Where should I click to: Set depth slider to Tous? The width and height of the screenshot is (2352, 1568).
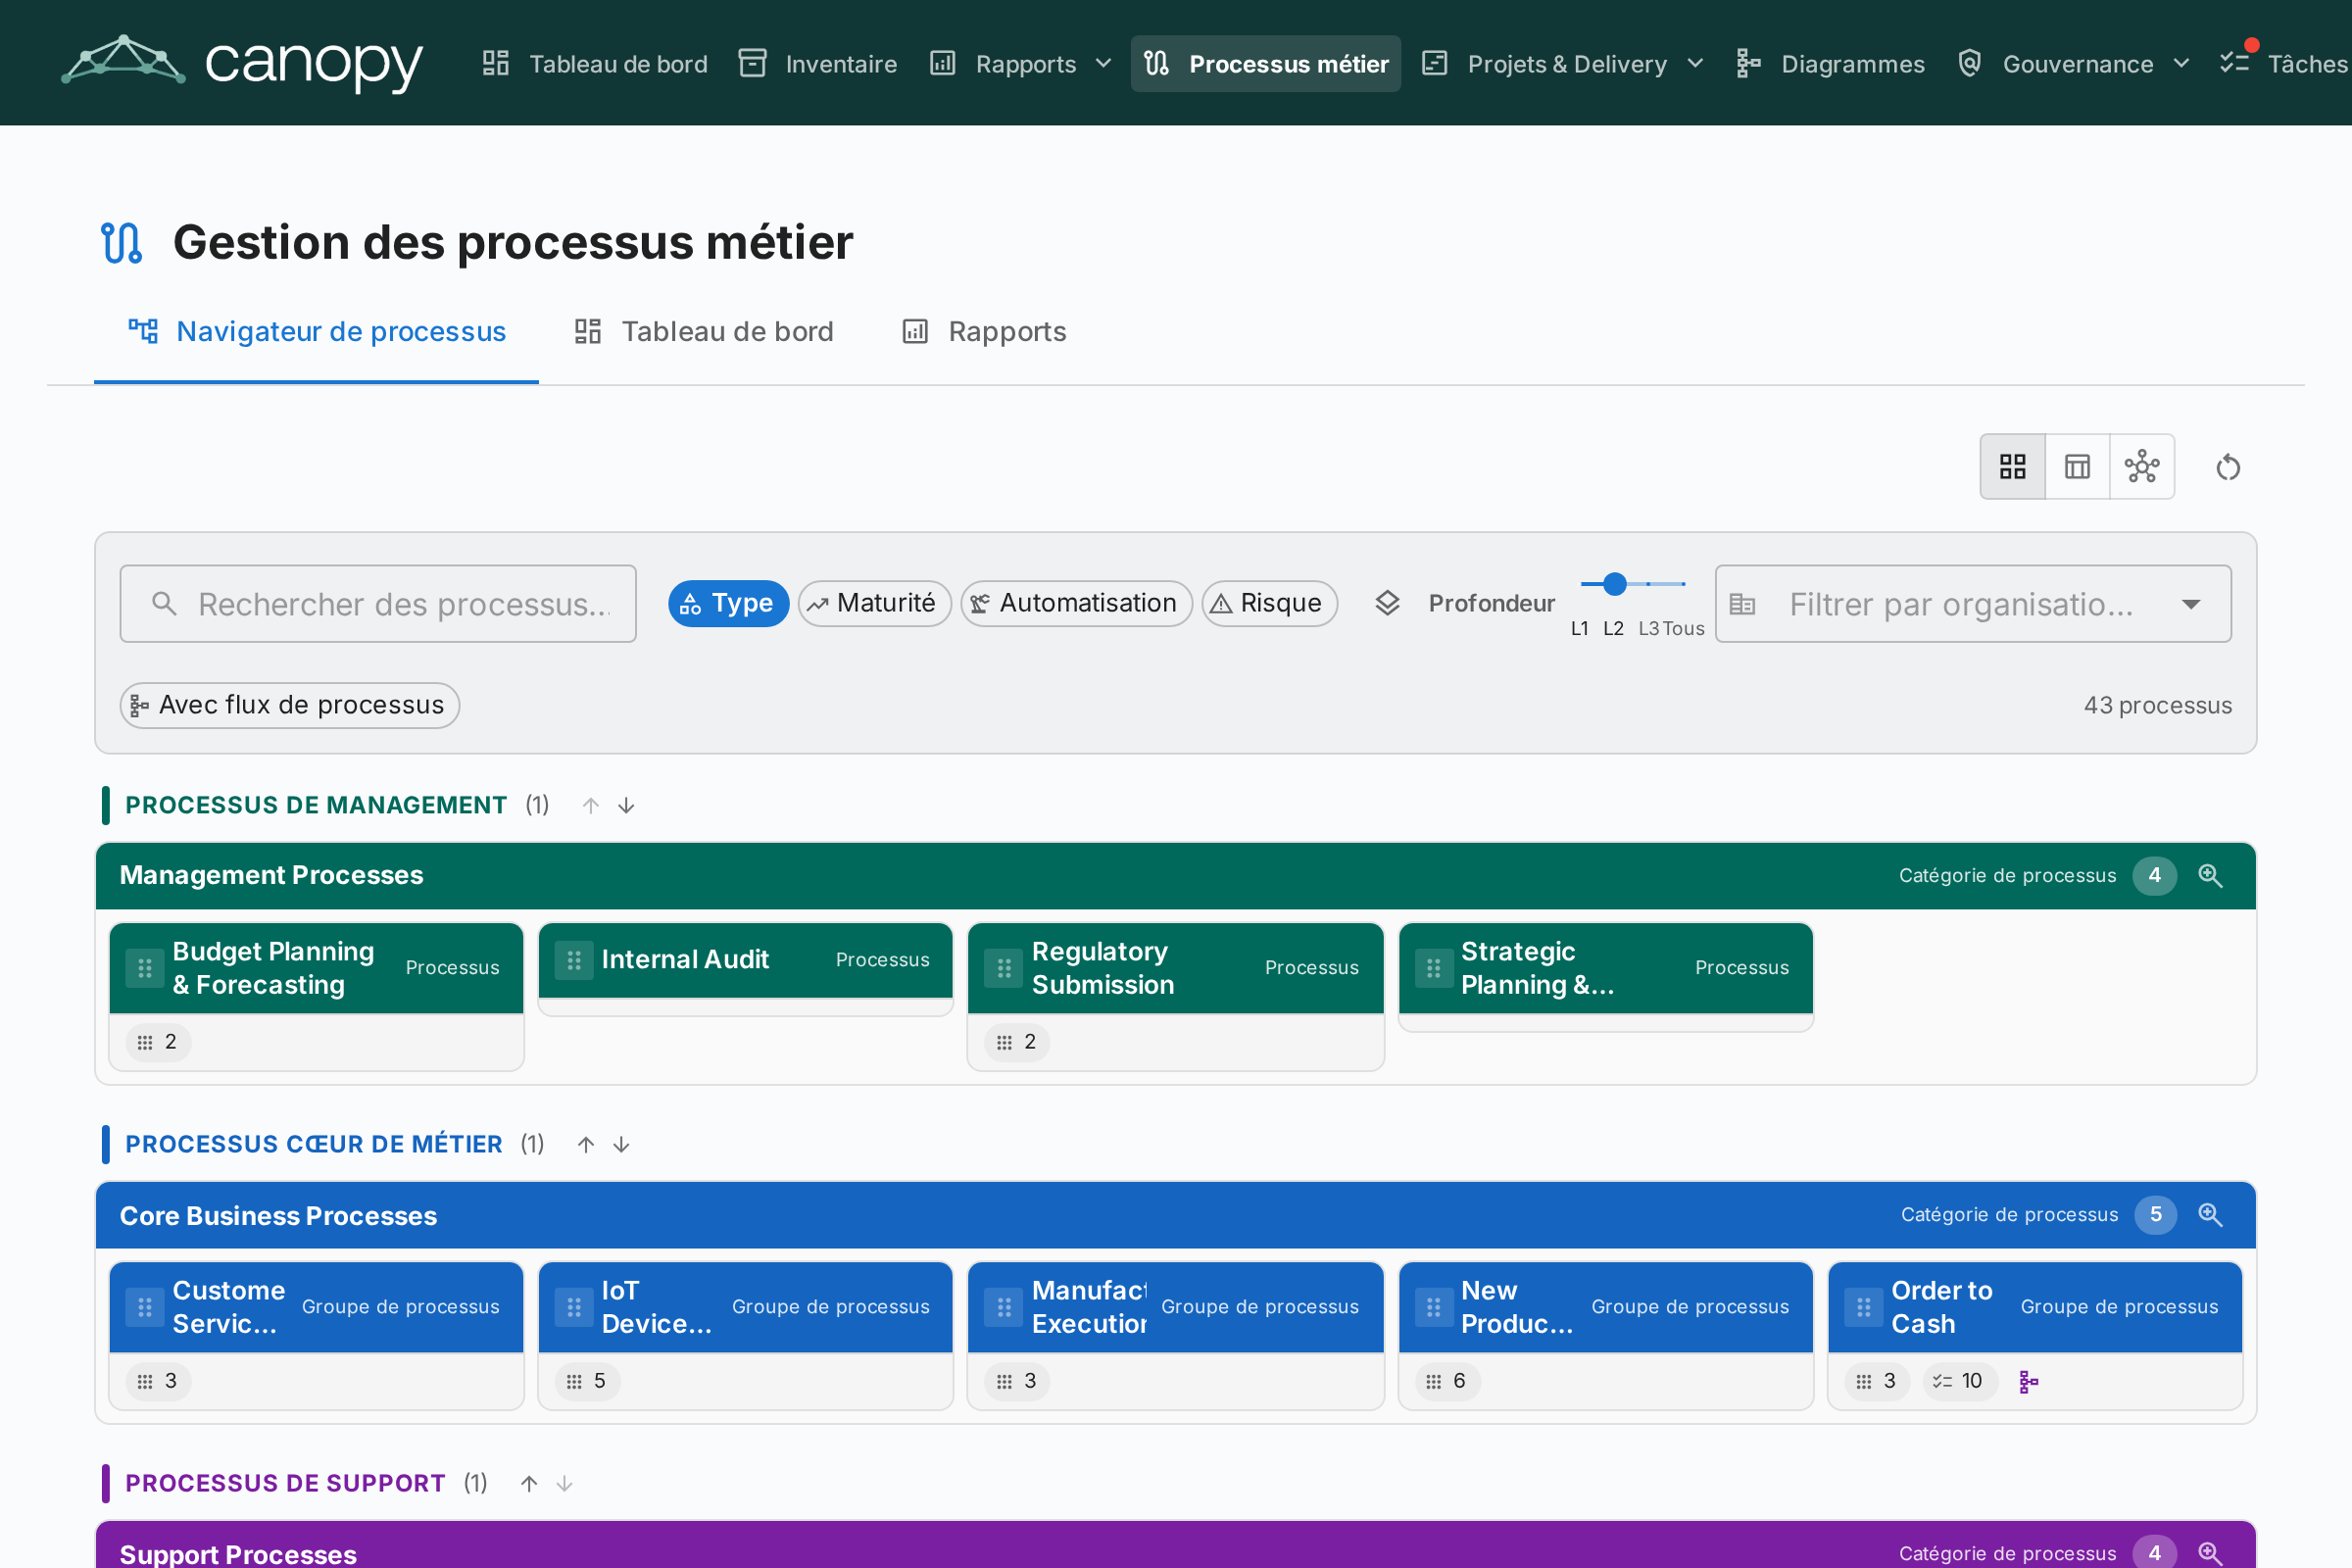1683,628
